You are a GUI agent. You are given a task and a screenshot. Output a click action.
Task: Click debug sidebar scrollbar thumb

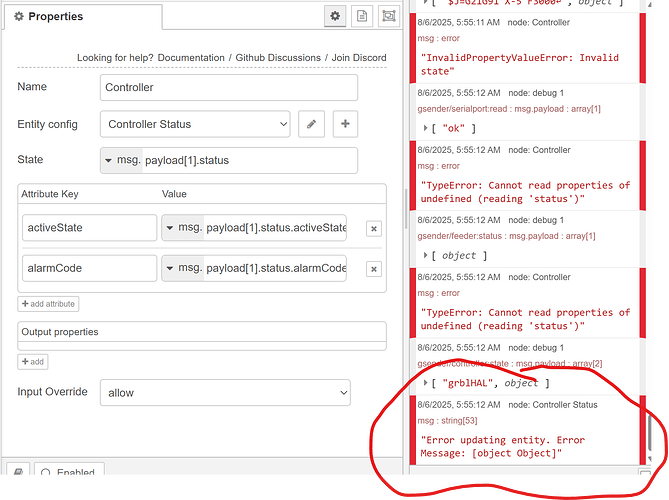(x=649, y=432)
